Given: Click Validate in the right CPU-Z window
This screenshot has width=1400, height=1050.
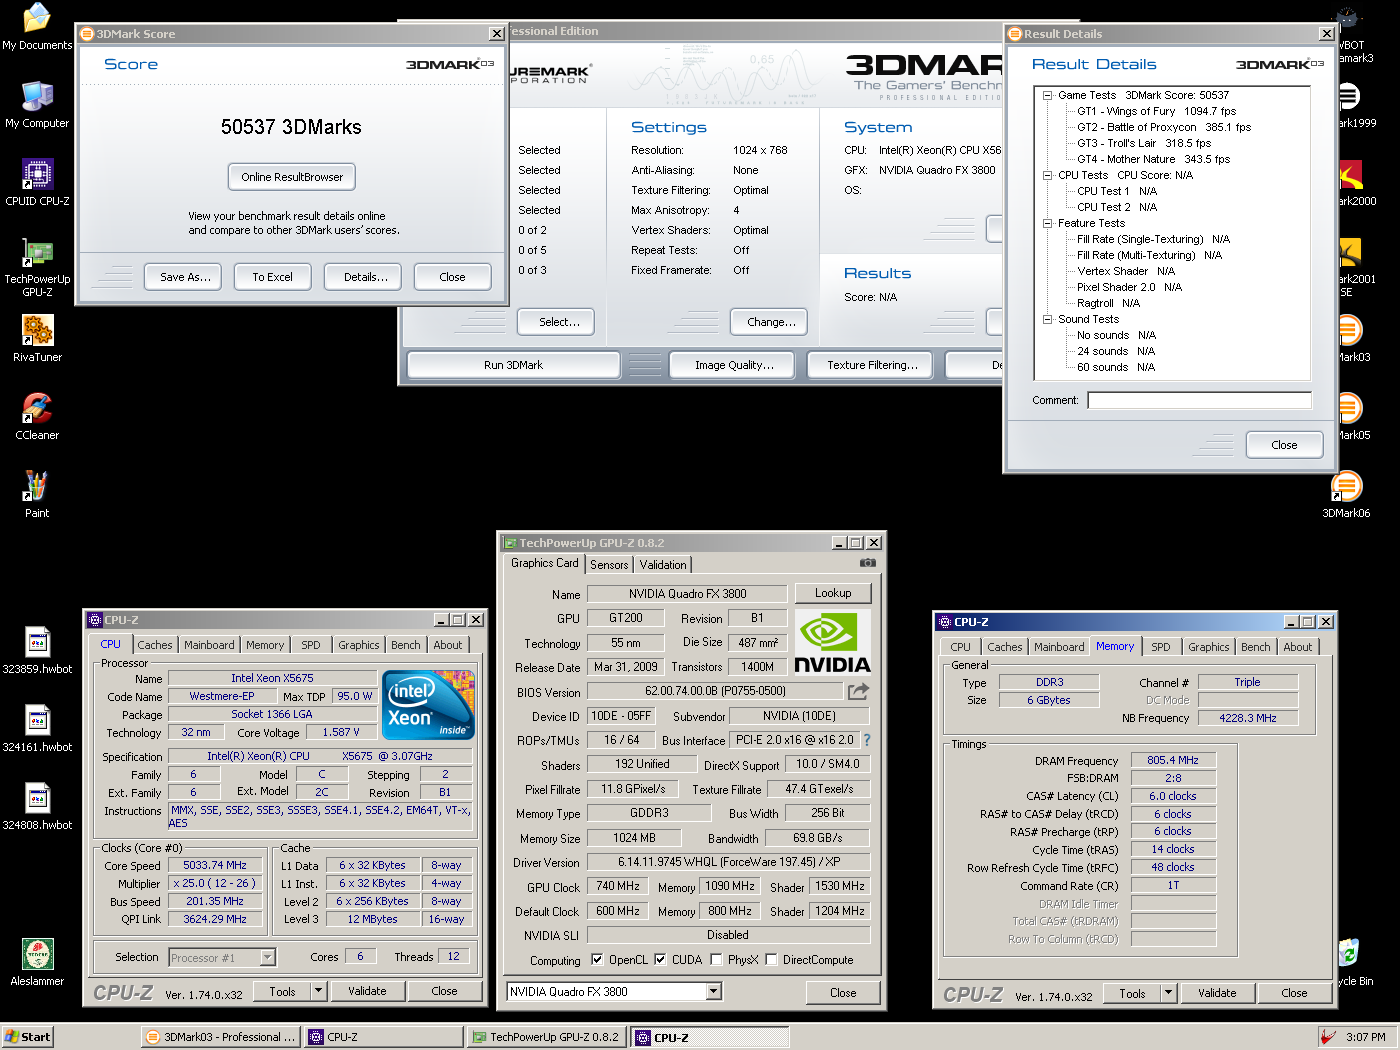Looking at the screenshot, I should [1217, 993].
